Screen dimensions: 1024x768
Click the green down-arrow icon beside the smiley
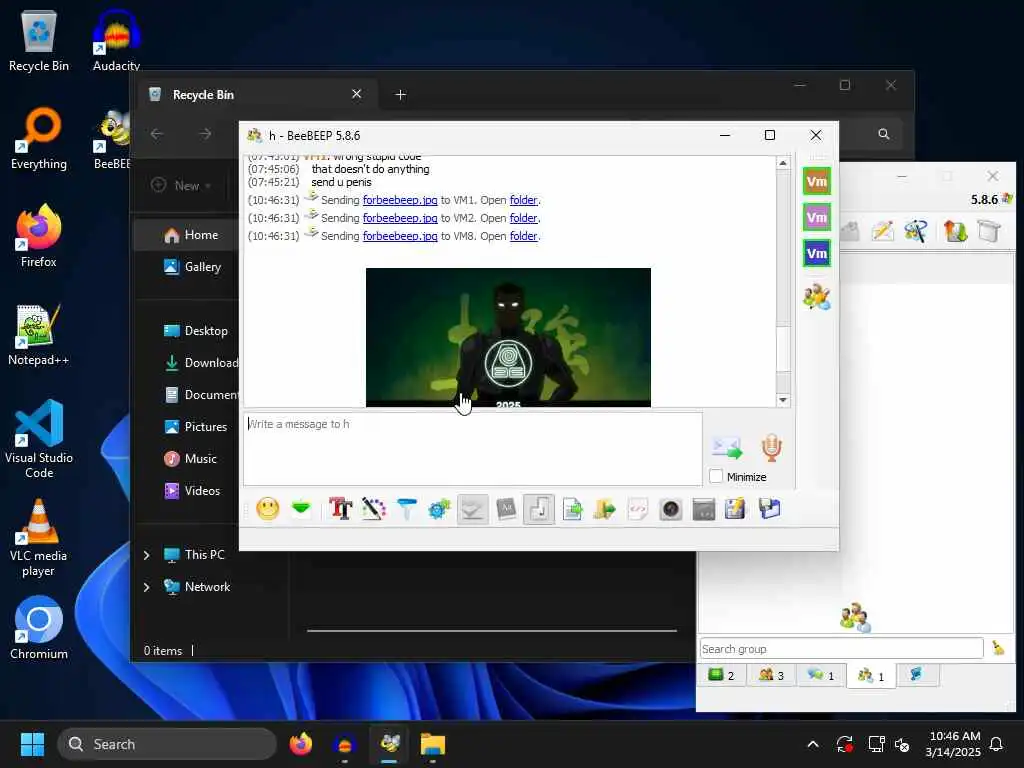click(301, 508)
